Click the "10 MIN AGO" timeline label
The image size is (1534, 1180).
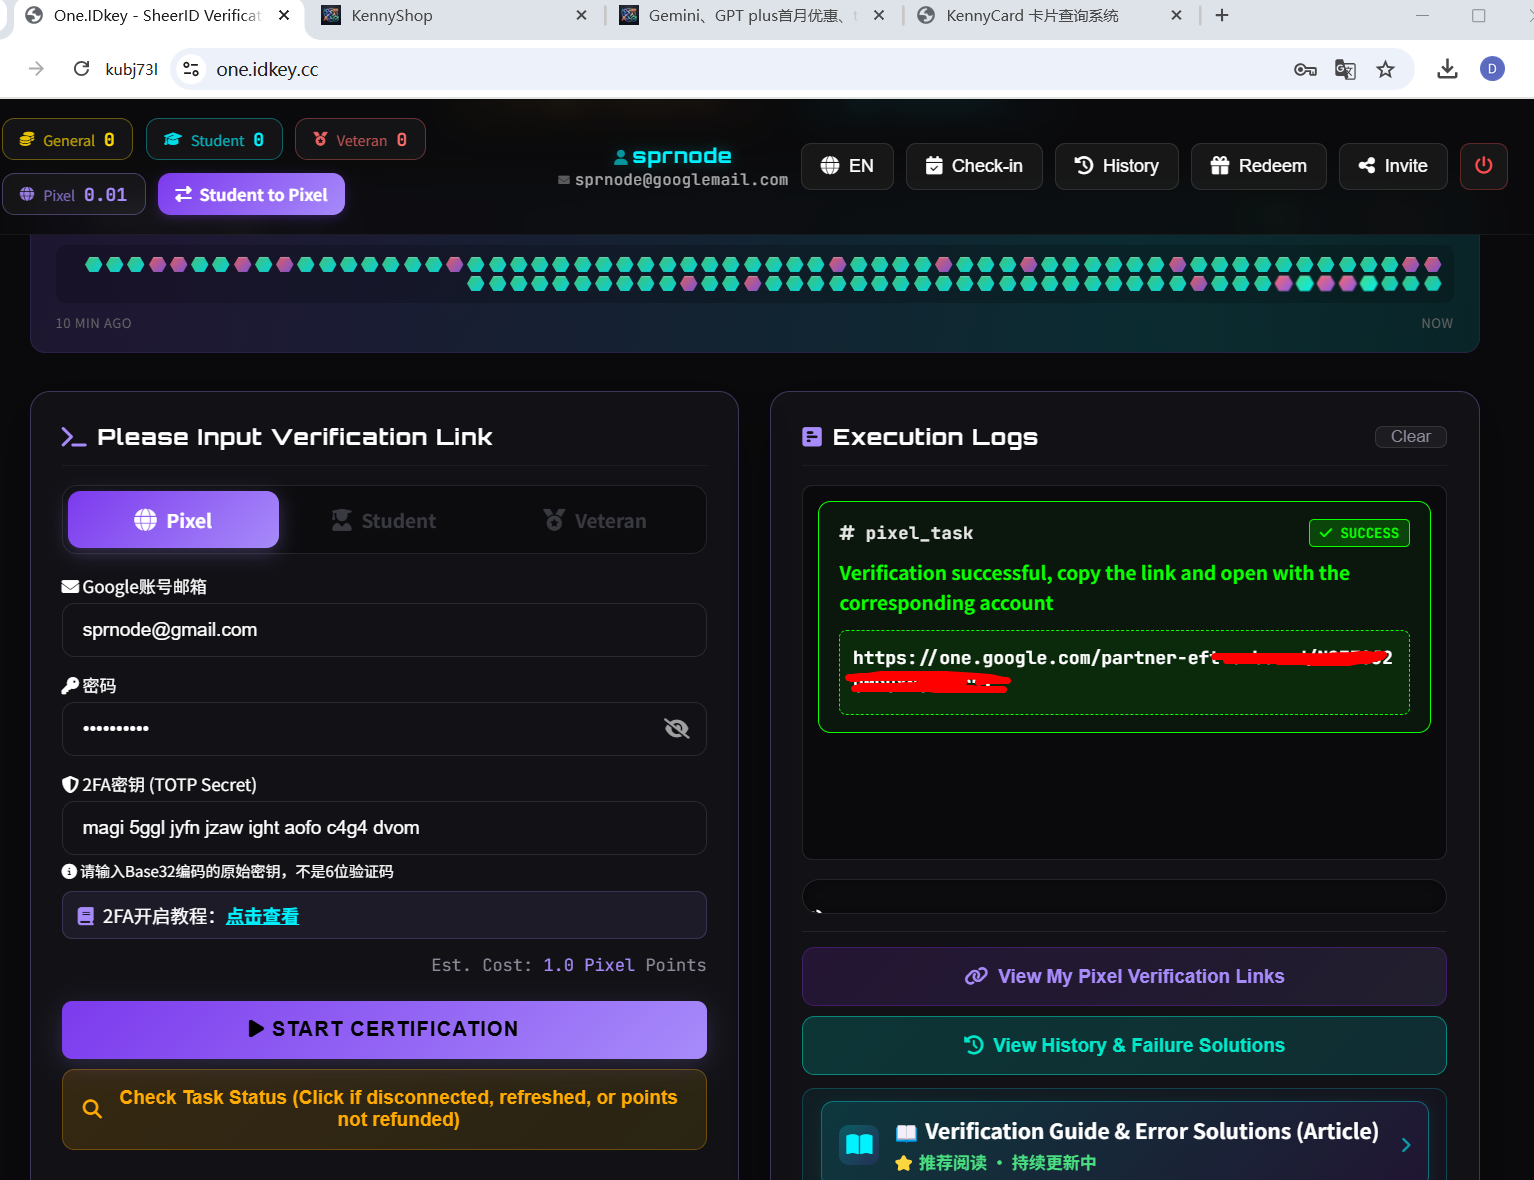tap(93, 323)
